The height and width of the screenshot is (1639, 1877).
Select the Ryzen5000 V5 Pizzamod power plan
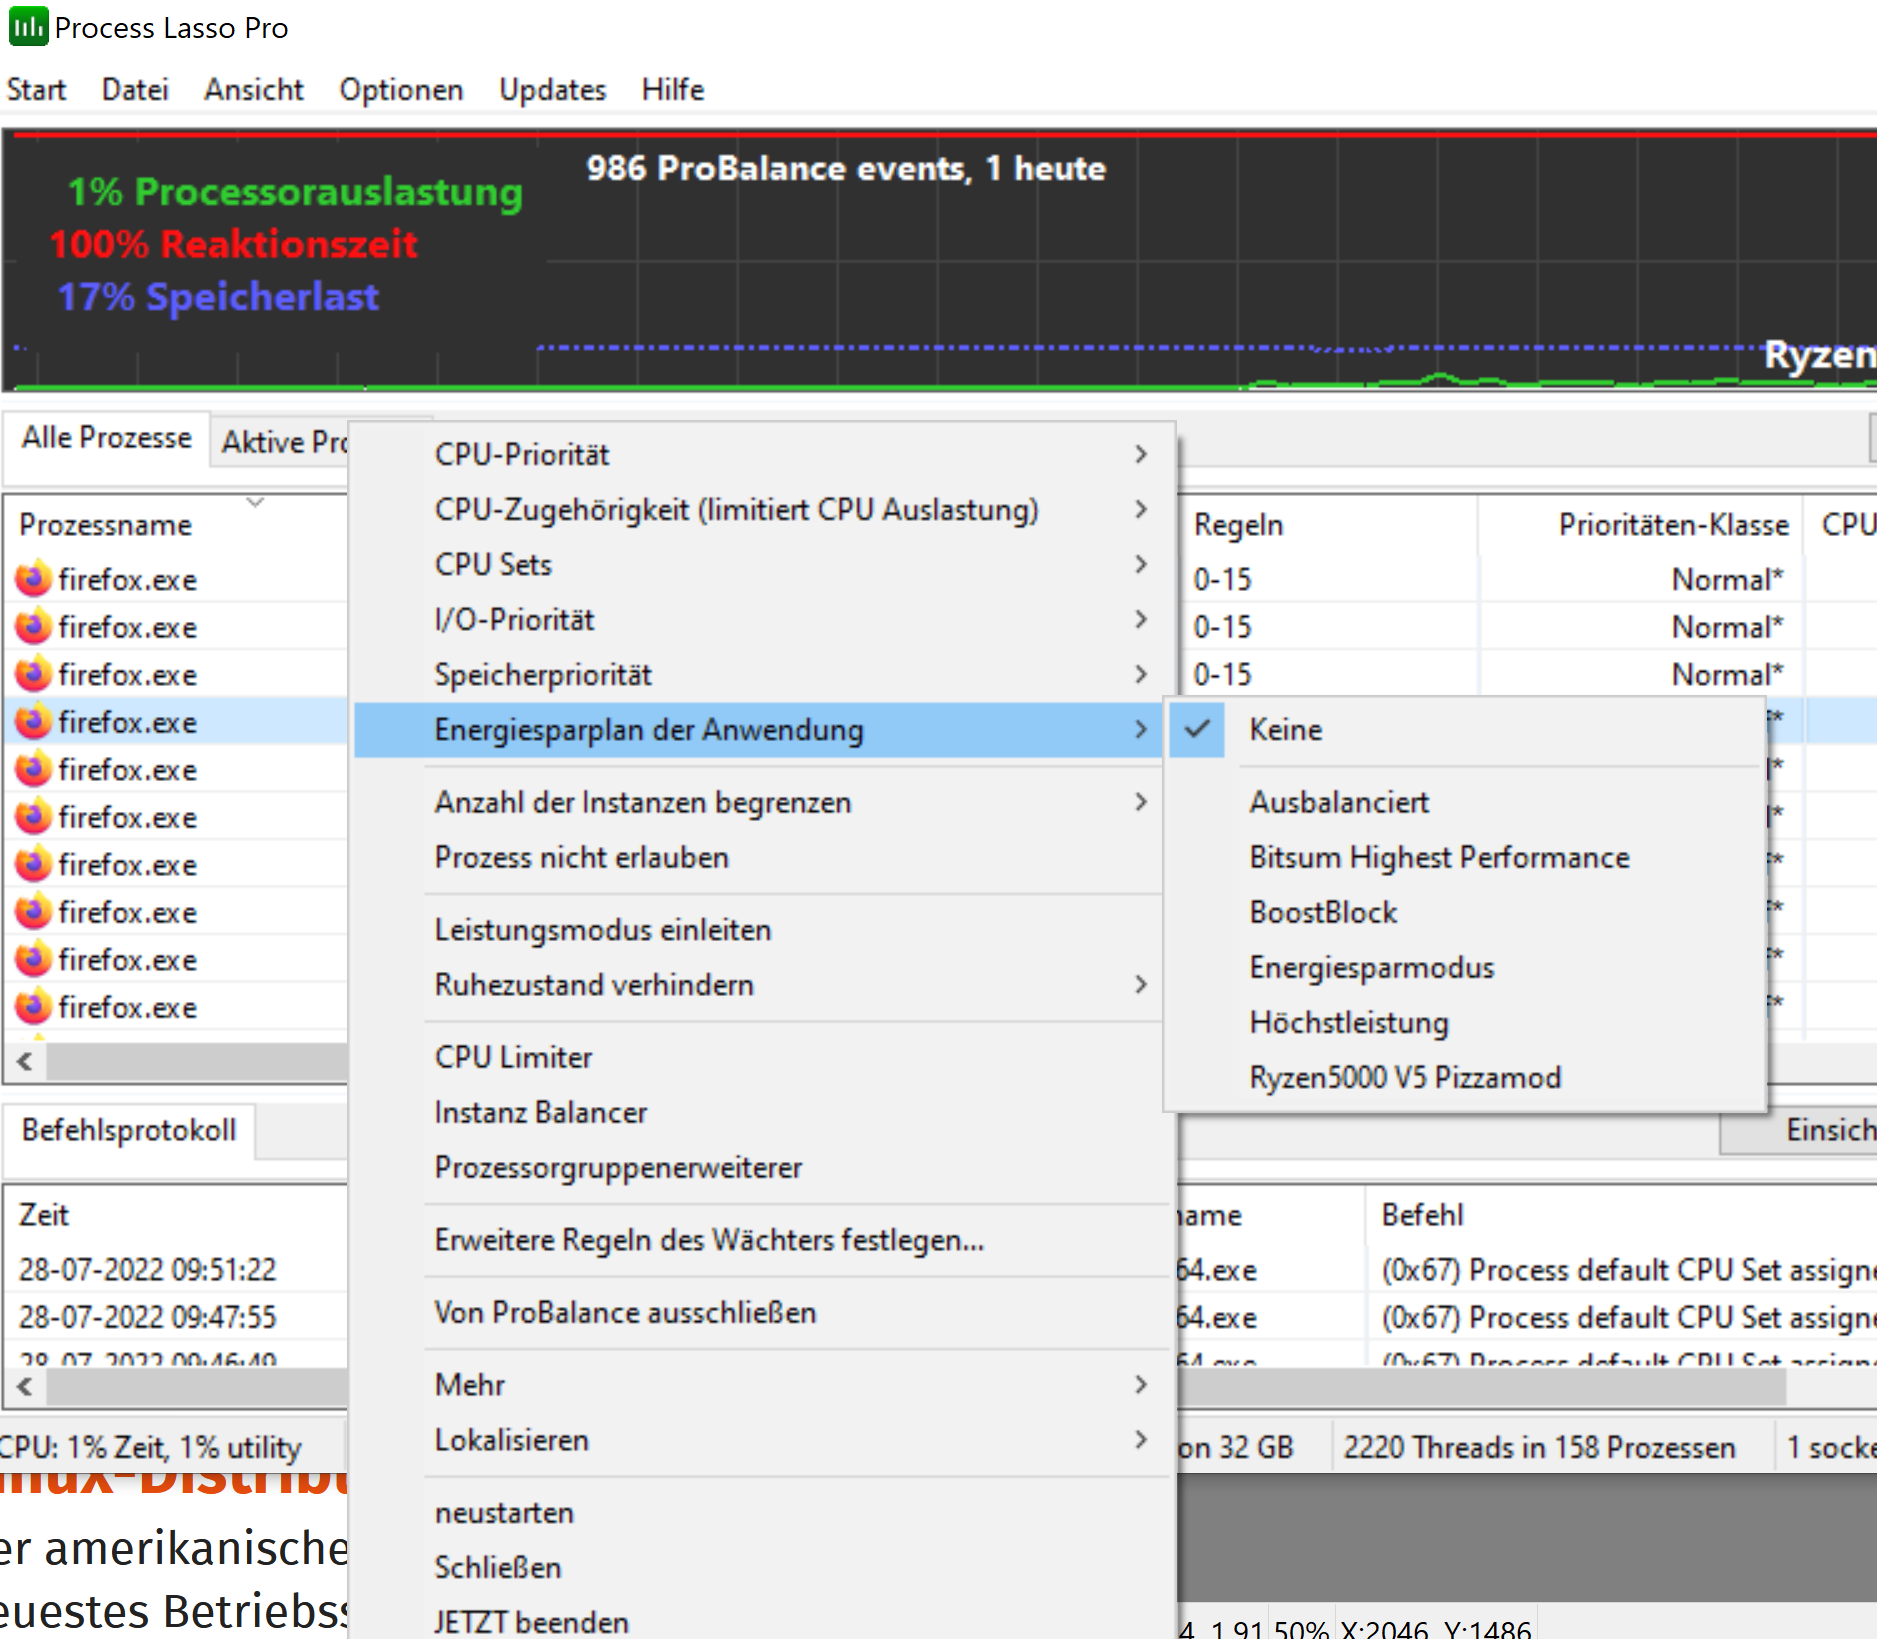[x=1465, y=1077]
